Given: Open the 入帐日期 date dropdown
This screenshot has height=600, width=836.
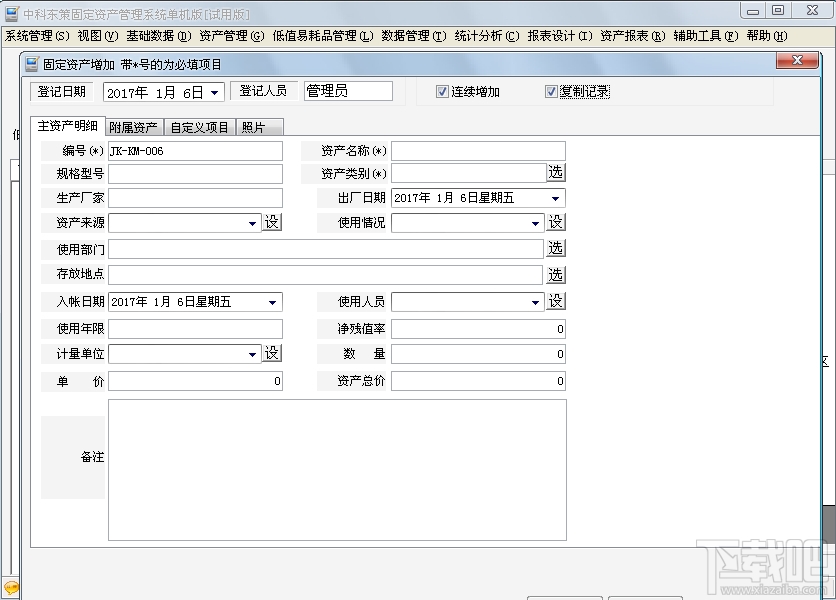Looking at the screenshot, I should click(x=272, y=301).
